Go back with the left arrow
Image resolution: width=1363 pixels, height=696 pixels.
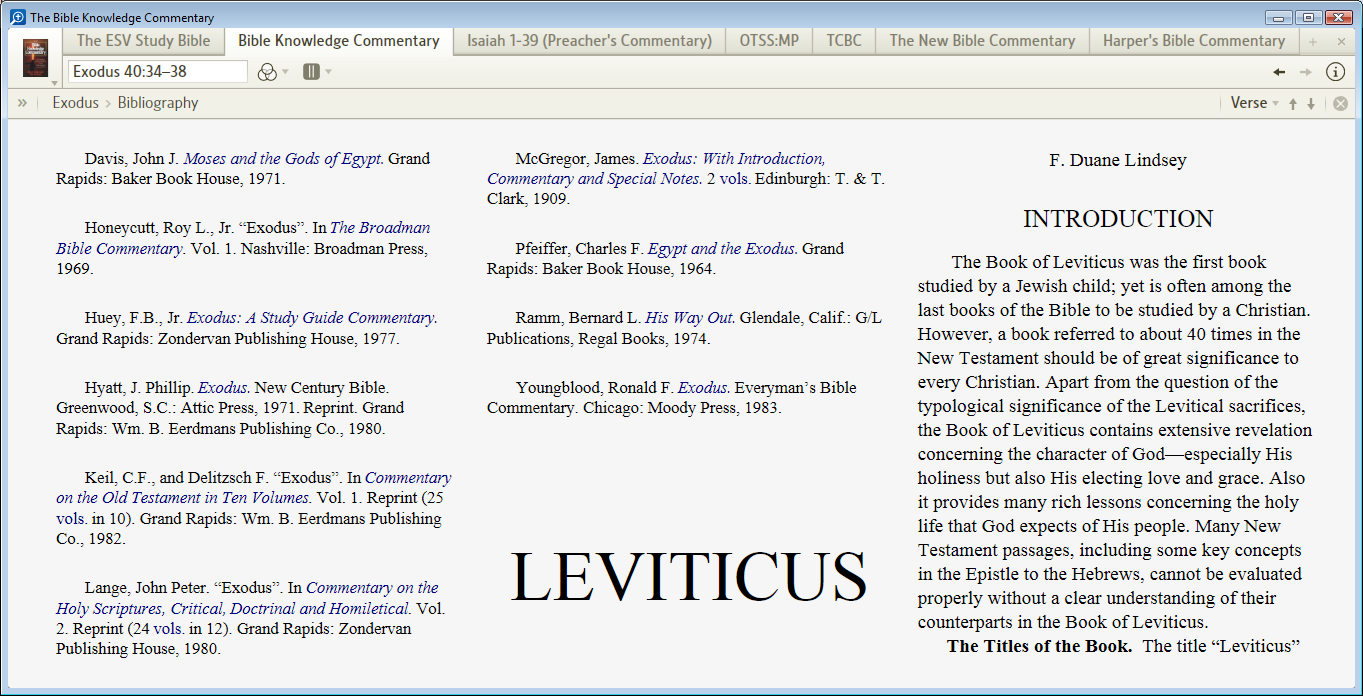coord(1279,72)
